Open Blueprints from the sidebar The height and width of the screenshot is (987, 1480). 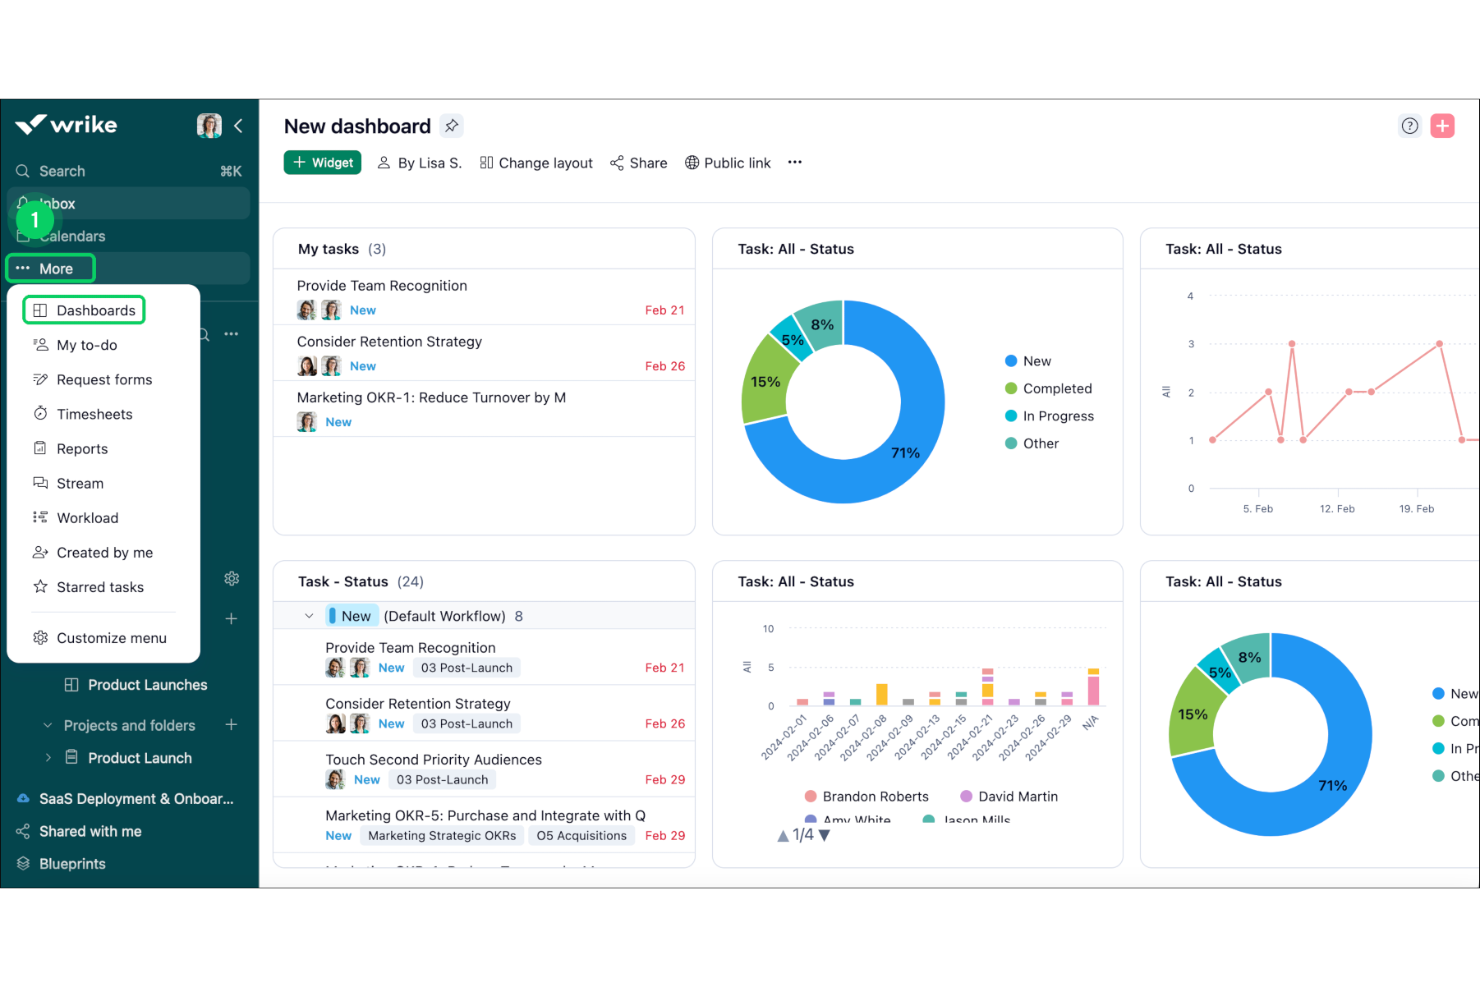[x=71, y=863]
